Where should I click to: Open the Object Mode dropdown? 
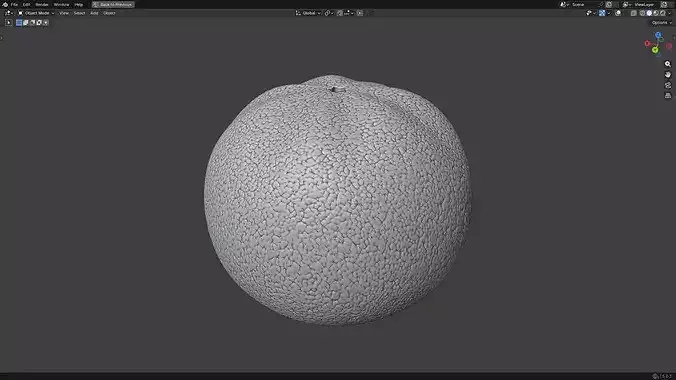pyautogui.click(x=36, y=13)
